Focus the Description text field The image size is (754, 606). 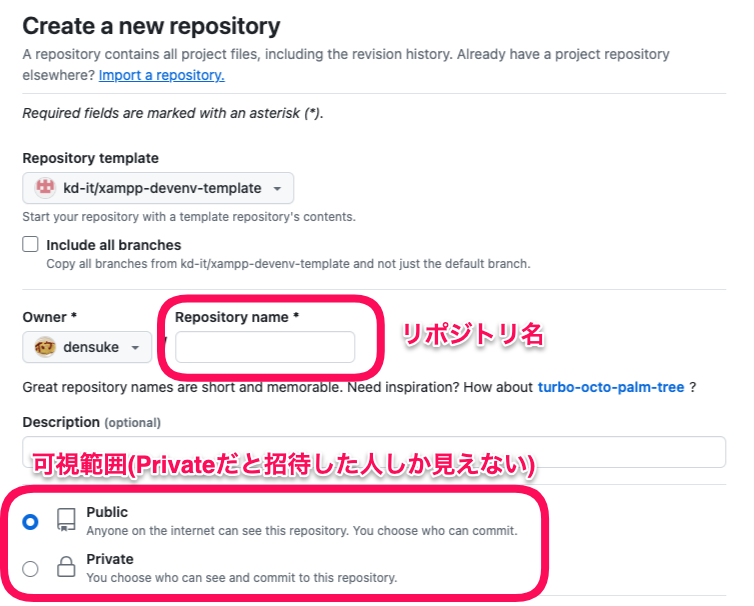(374, 452)
